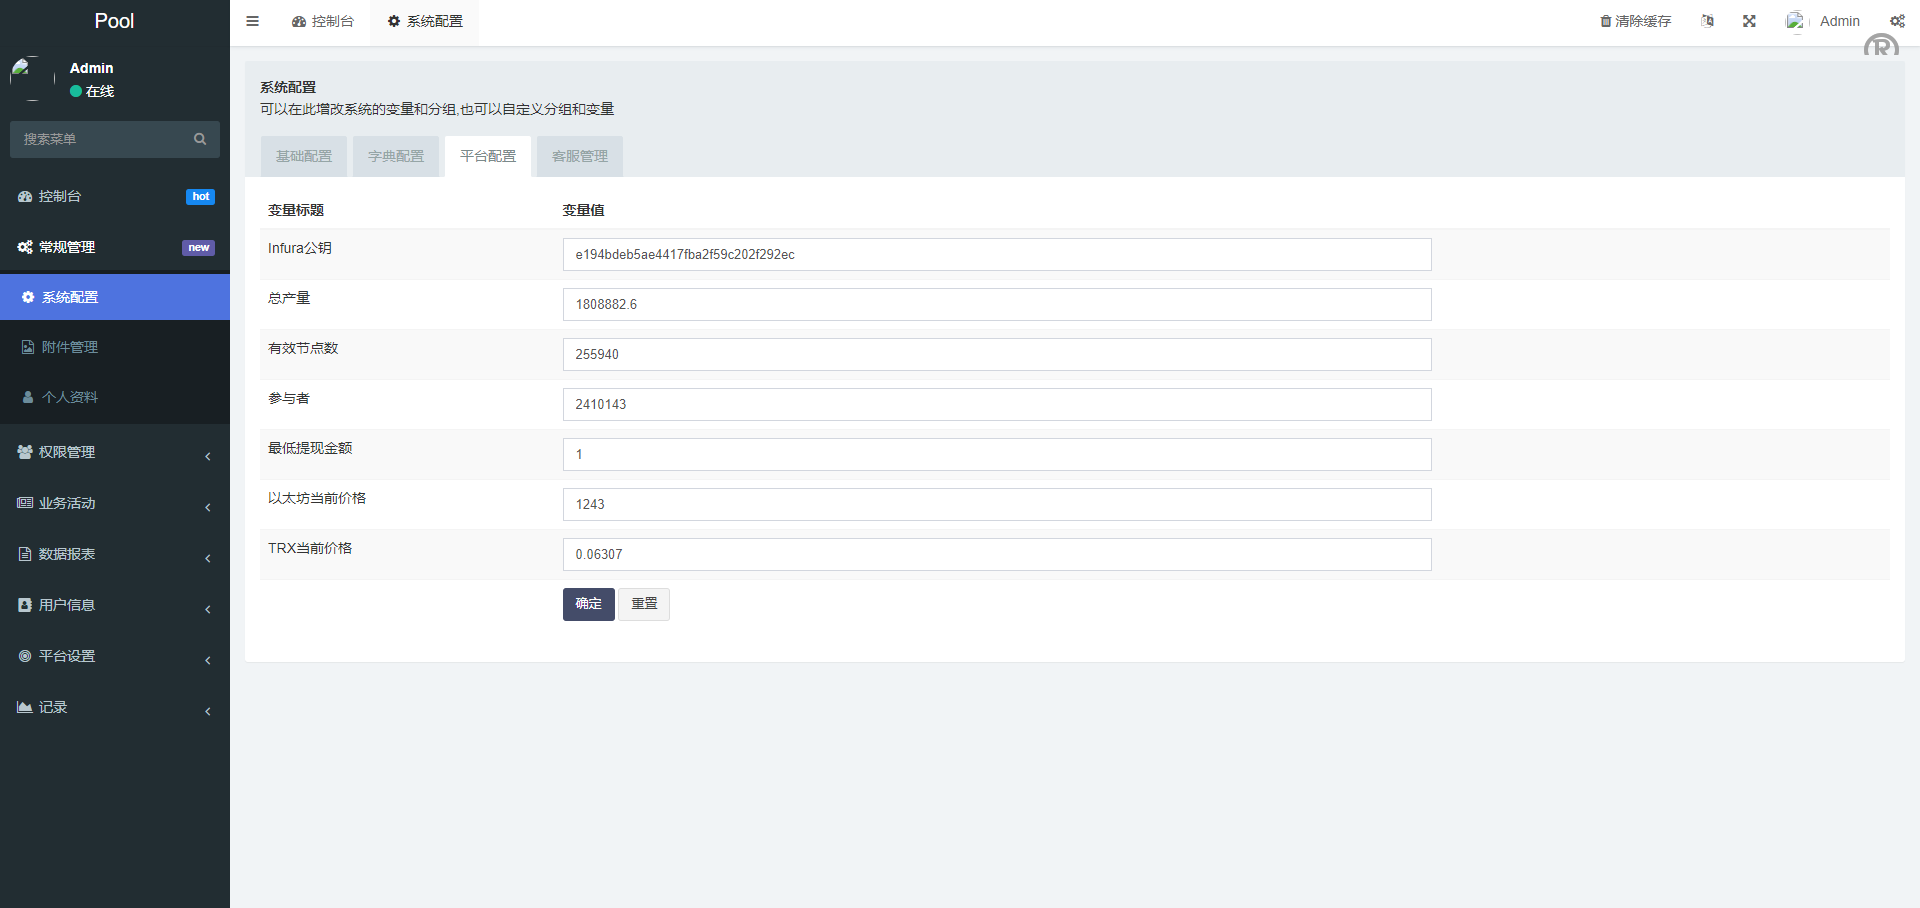Open 附件管理 in the sidebar
The width and height of the screenshot is (1920, 908).
click(70, 347)
